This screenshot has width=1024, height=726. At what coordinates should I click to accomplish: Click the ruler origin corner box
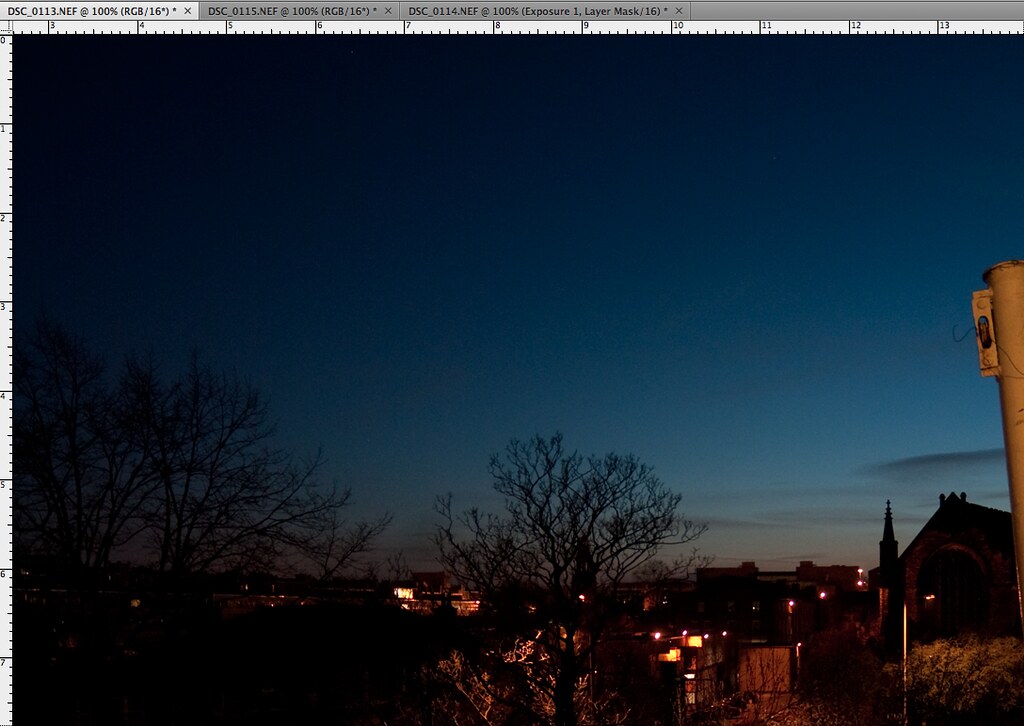pos(5,27)
